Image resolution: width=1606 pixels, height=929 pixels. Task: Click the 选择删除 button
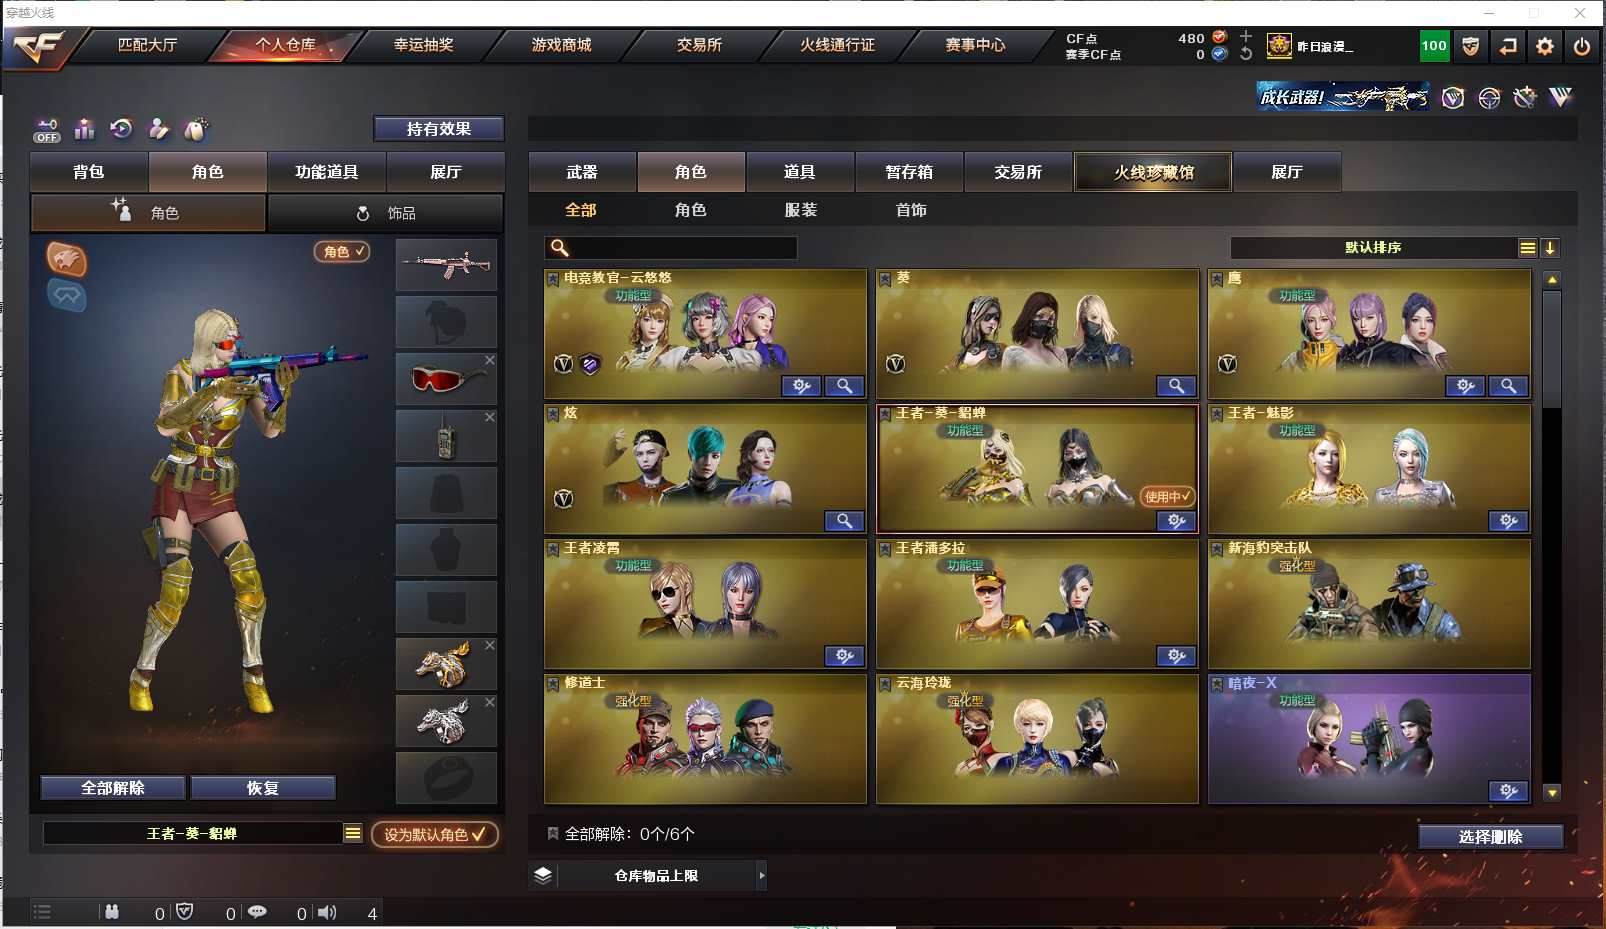(x=1490, y=837)
